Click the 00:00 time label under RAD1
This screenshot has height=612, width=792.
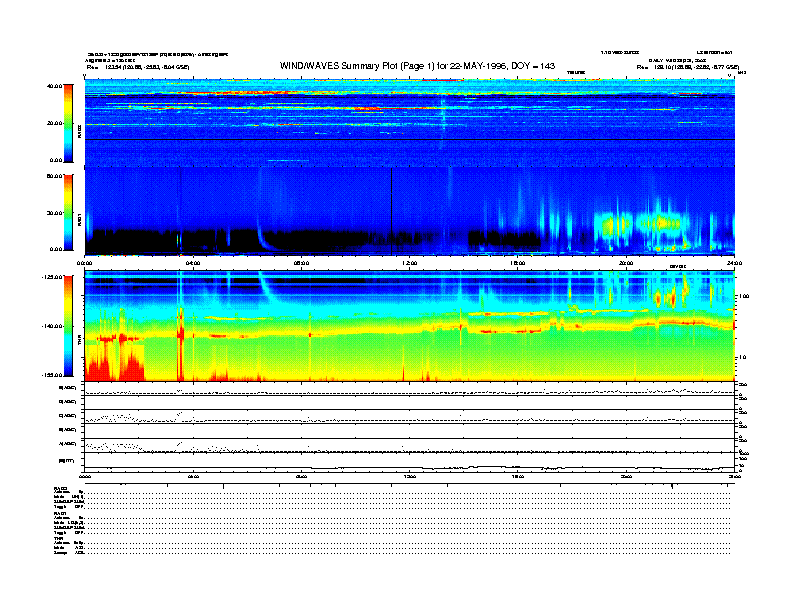(x=85, y=263)
